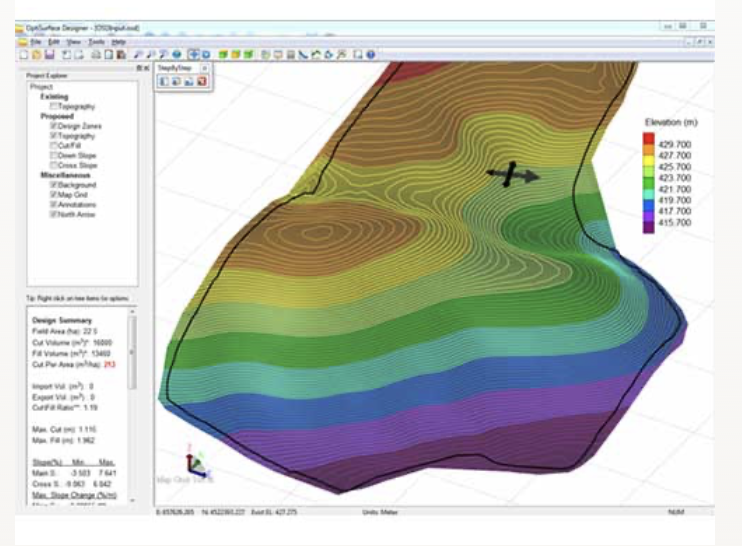Check the Existing Topography checkbox
The width and height of the screenshot is (742, 546).
54,105
